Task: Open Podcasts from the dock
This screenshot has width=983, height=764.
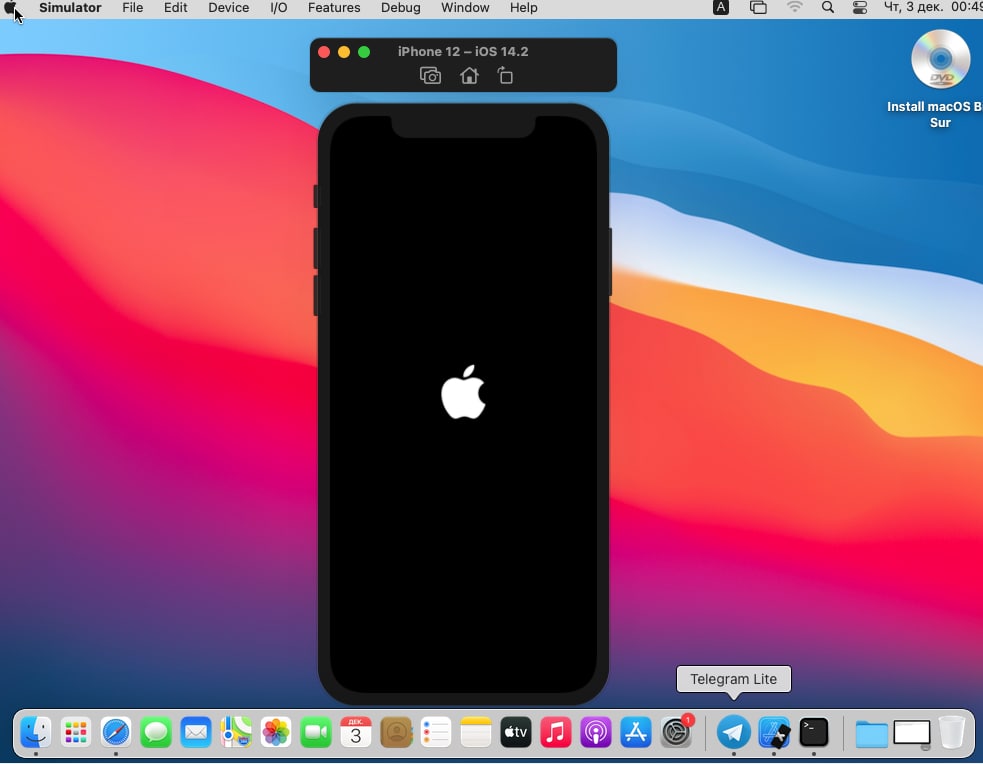Action: (x=596, y=731)
